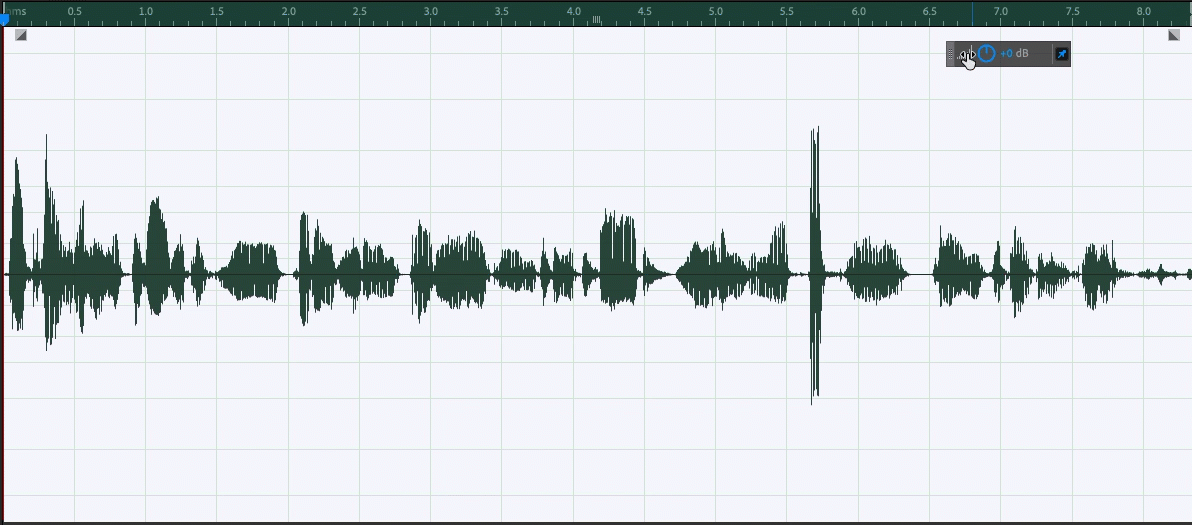Click the quiet waveform tail after 8.0 seconds
Viewport: 1192px width, 525px height.
[x=1160, y=273]
